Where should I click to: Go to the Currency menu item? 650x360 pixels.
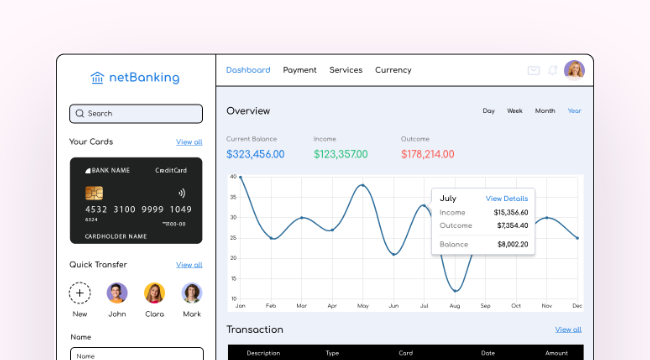(393, 70)
